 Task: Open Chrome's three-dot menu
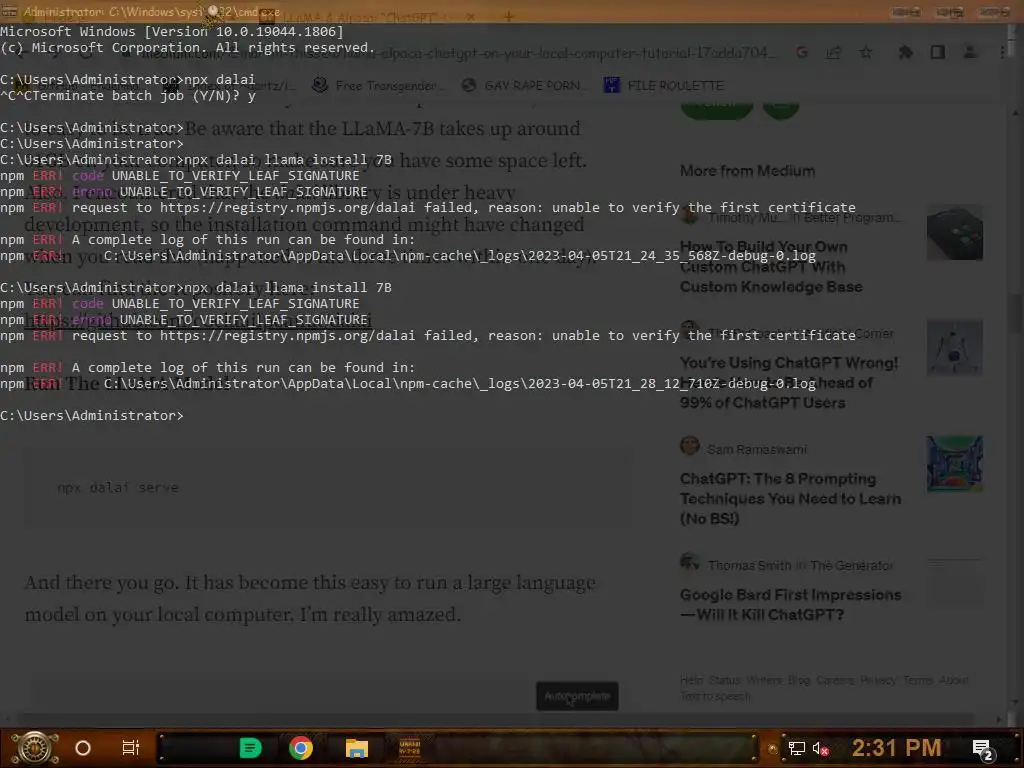tap(1003, 52)
